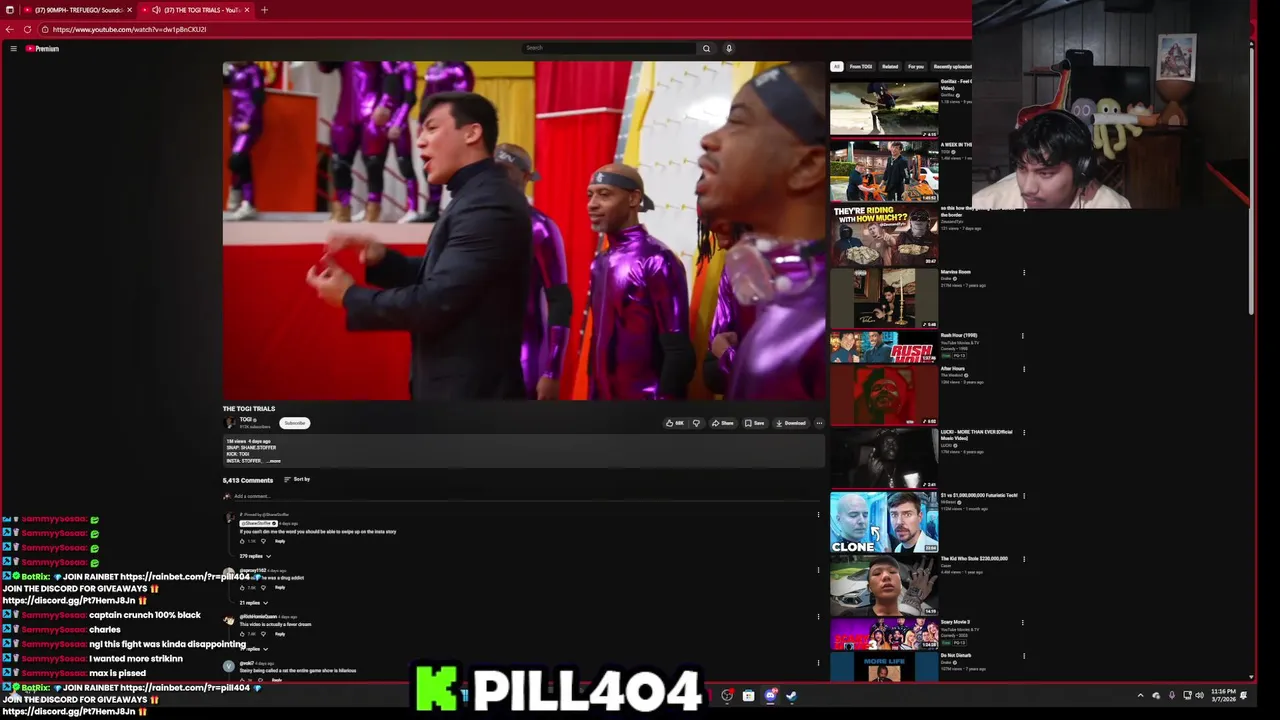Open options for After Hours video

1023,369
